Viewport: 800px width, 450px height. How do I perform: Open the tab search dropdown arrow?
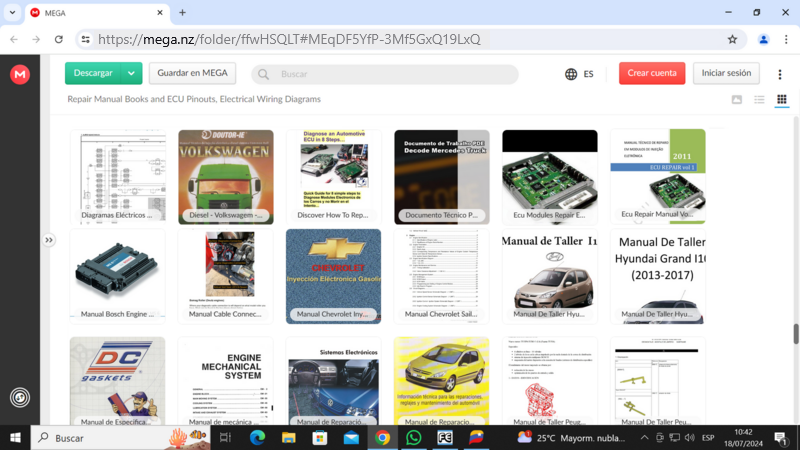tap(12, 13)
